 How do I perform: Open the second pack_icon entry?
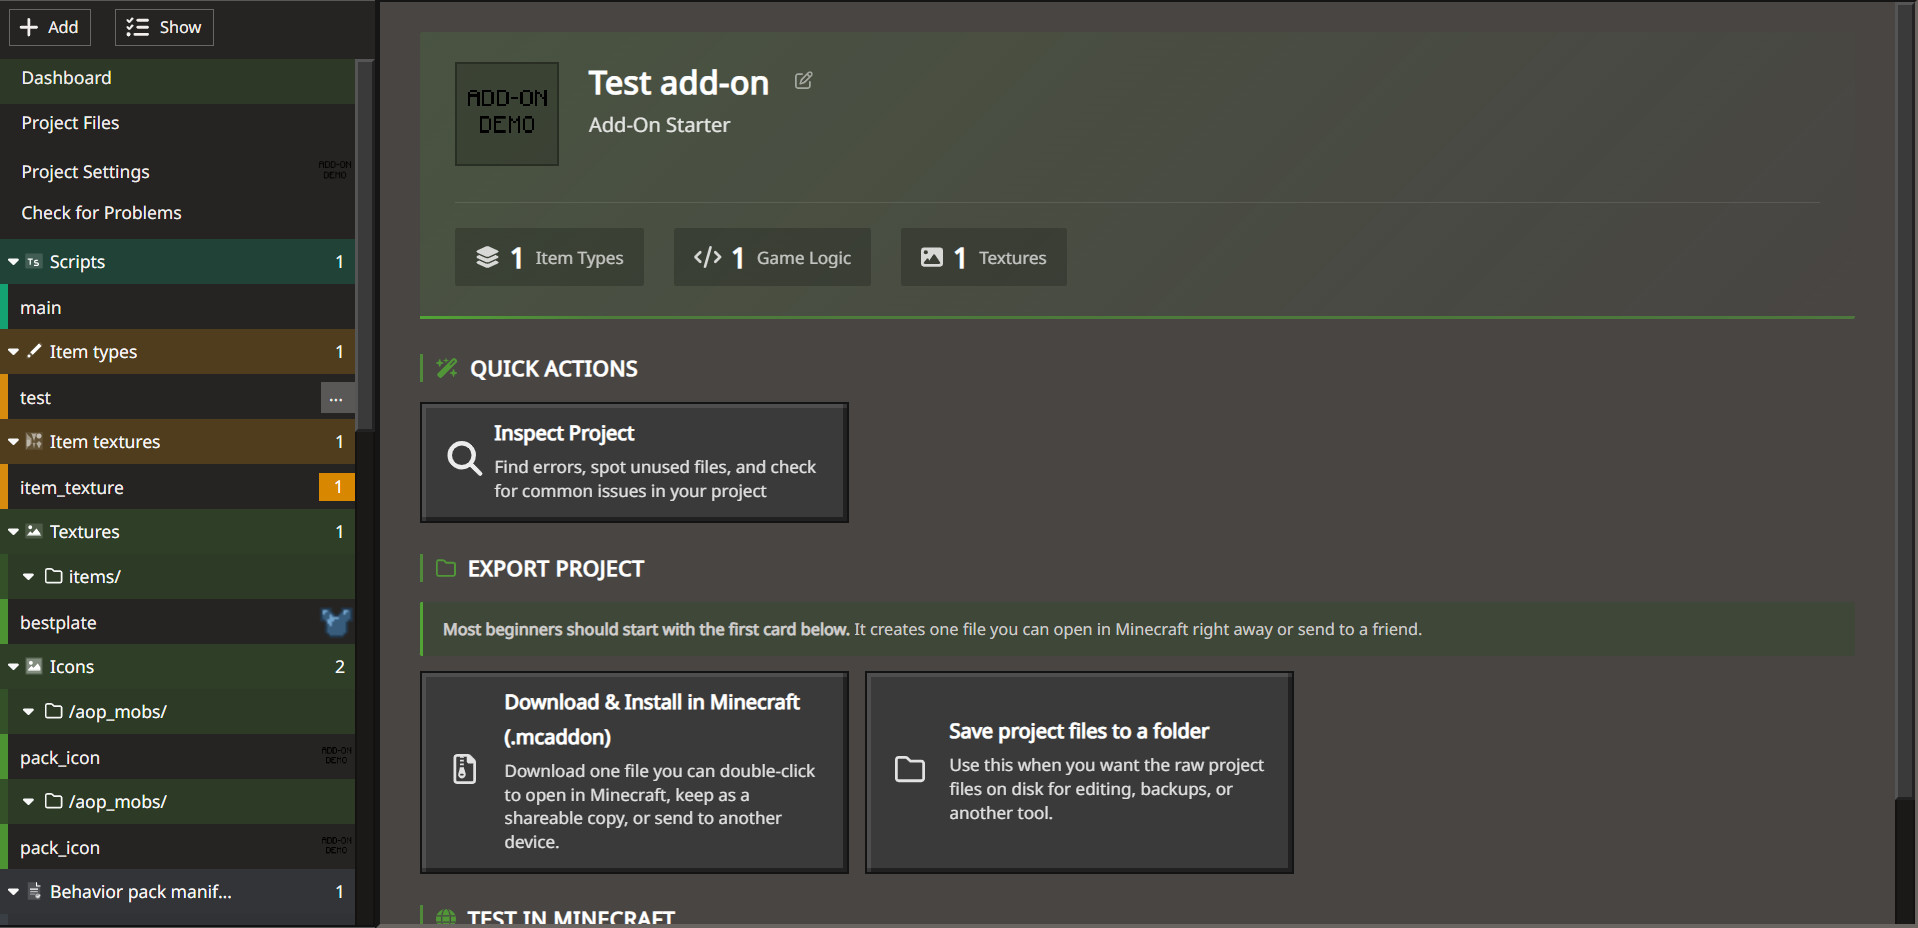(x=178, y=848)
